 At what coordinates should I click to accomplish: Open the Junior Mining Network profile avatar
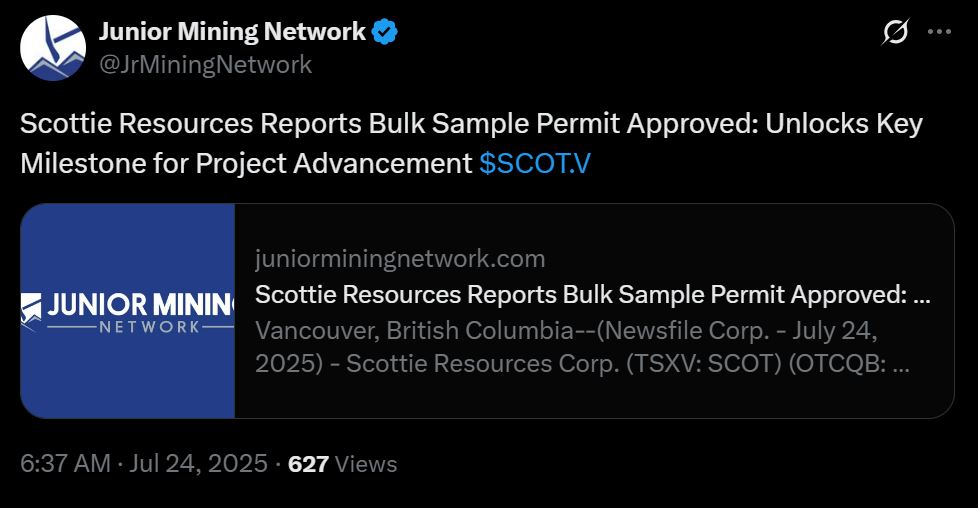tap(53, 48)
